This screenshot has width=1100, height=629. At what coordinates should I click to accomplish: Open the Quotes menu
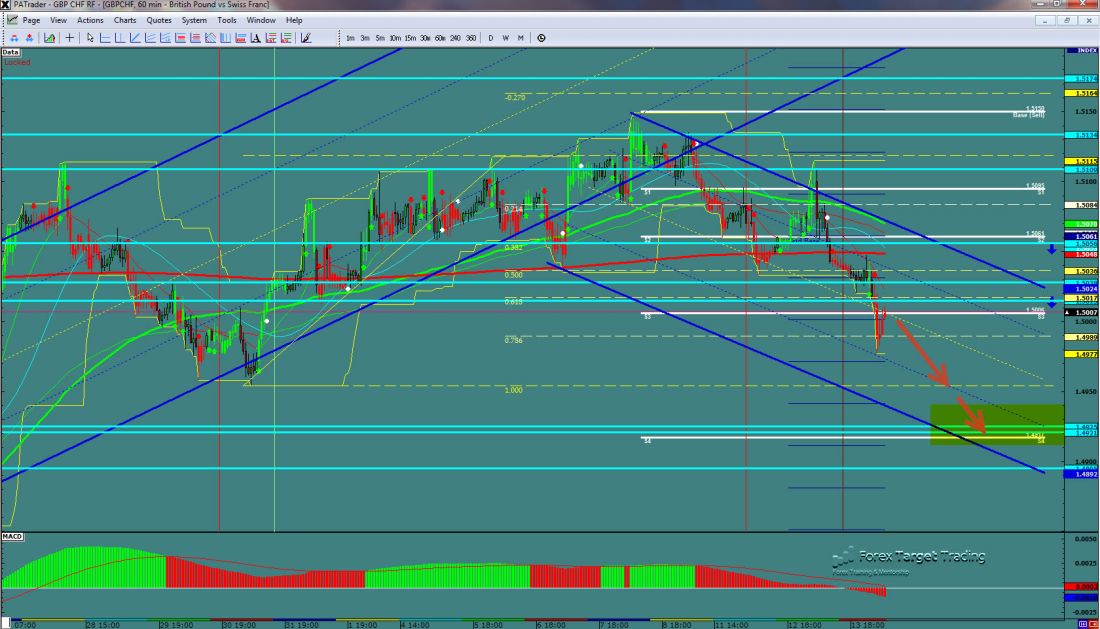(x=158, y=20)
